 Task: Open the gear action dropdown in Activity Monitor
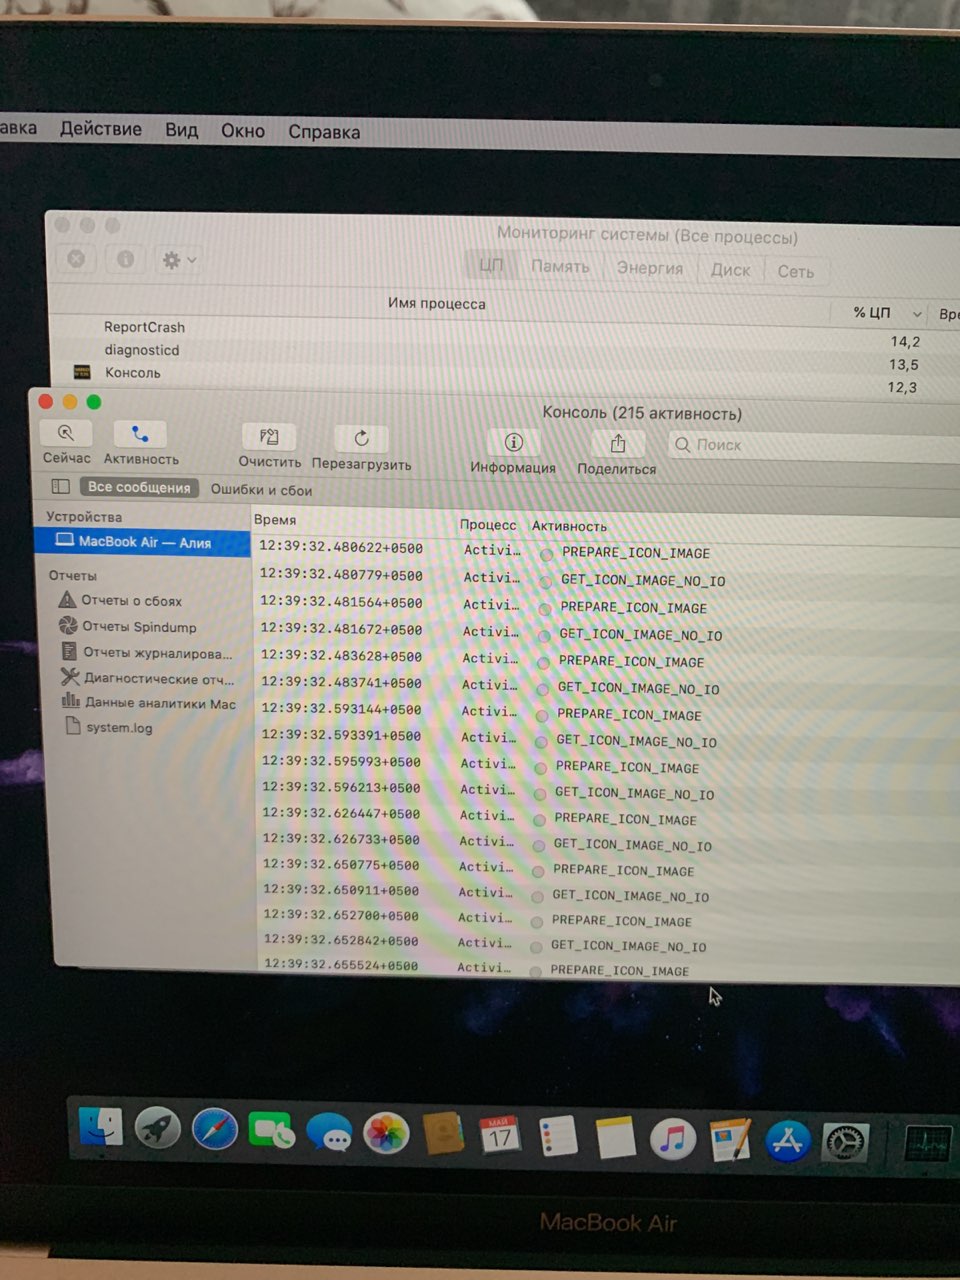tap(180, 260)
